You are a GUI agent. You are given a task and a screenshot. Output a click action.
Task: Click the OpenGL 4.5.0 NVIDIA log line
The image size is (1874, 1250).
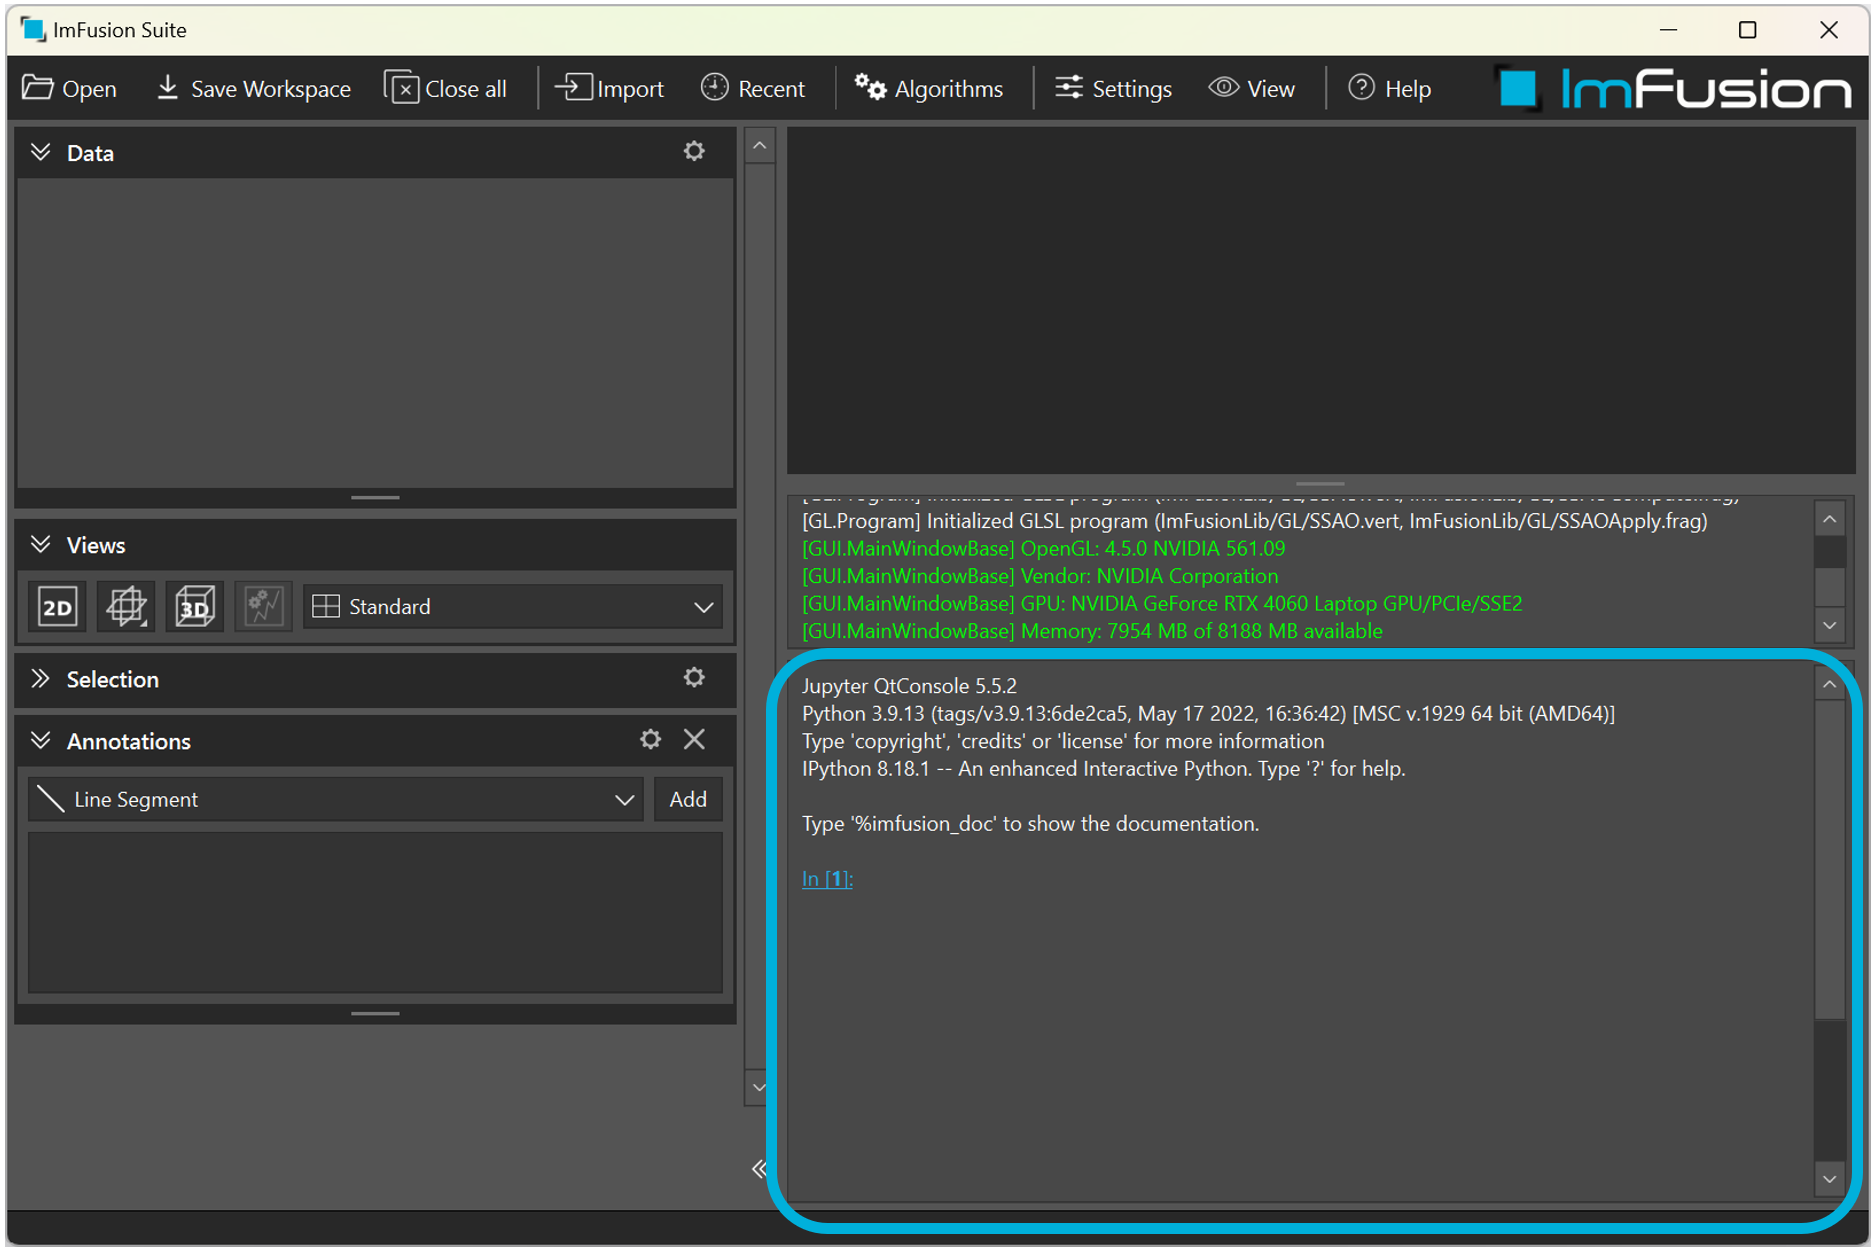[1043, 549]
